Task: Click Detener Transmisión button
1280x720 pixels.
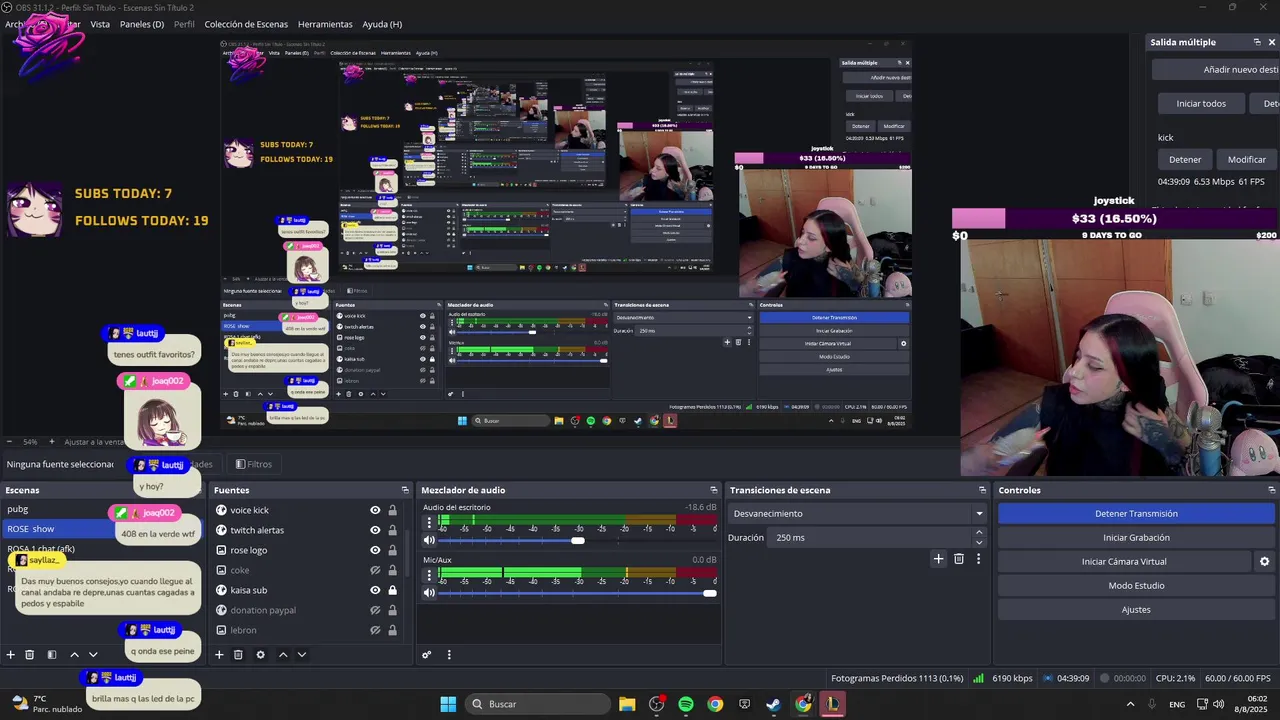Action: point(1136,513)
